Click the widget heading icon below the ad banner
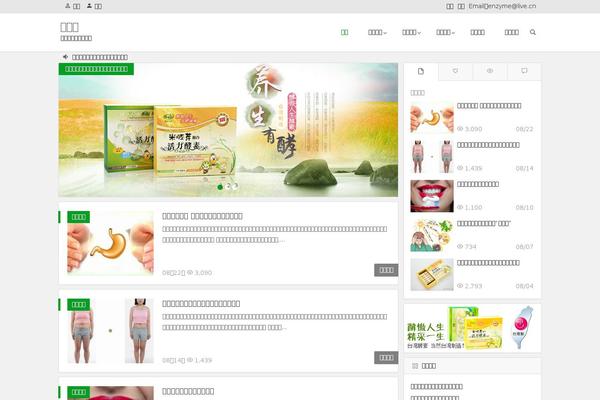Image resolution: width=600 pixels, height=400 pixels. tap(415, 366)
